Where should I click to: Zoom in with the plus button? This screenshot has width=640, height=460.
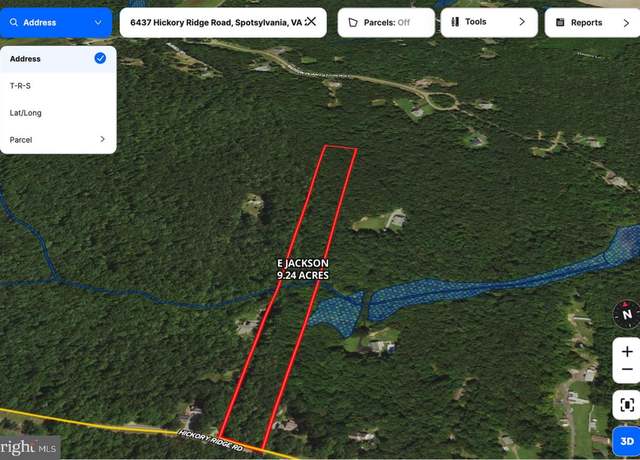click(627, 351)
